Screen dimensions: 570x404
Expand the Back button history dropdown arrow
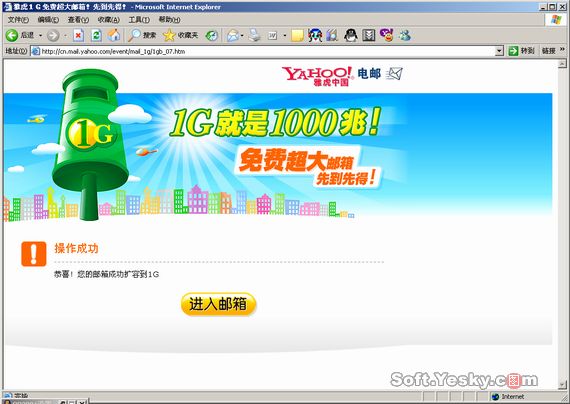click(40, 36)
